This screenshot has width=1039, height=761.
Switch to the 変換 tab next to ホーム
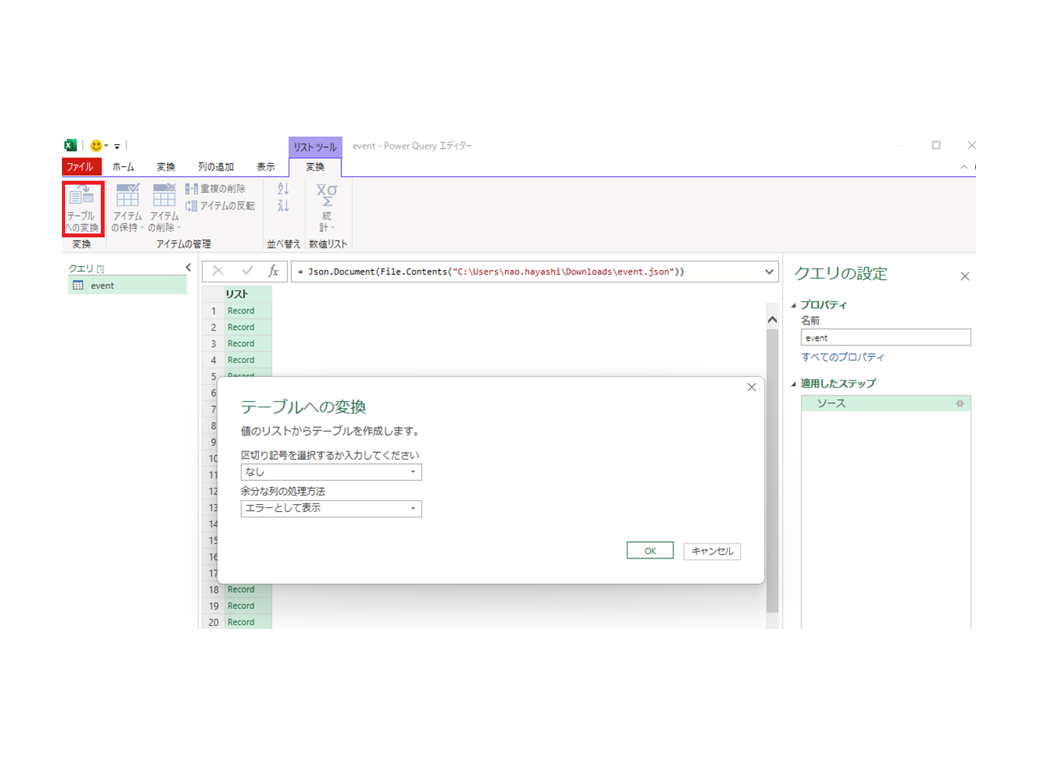pyautogui.click(x=166, y=167)
